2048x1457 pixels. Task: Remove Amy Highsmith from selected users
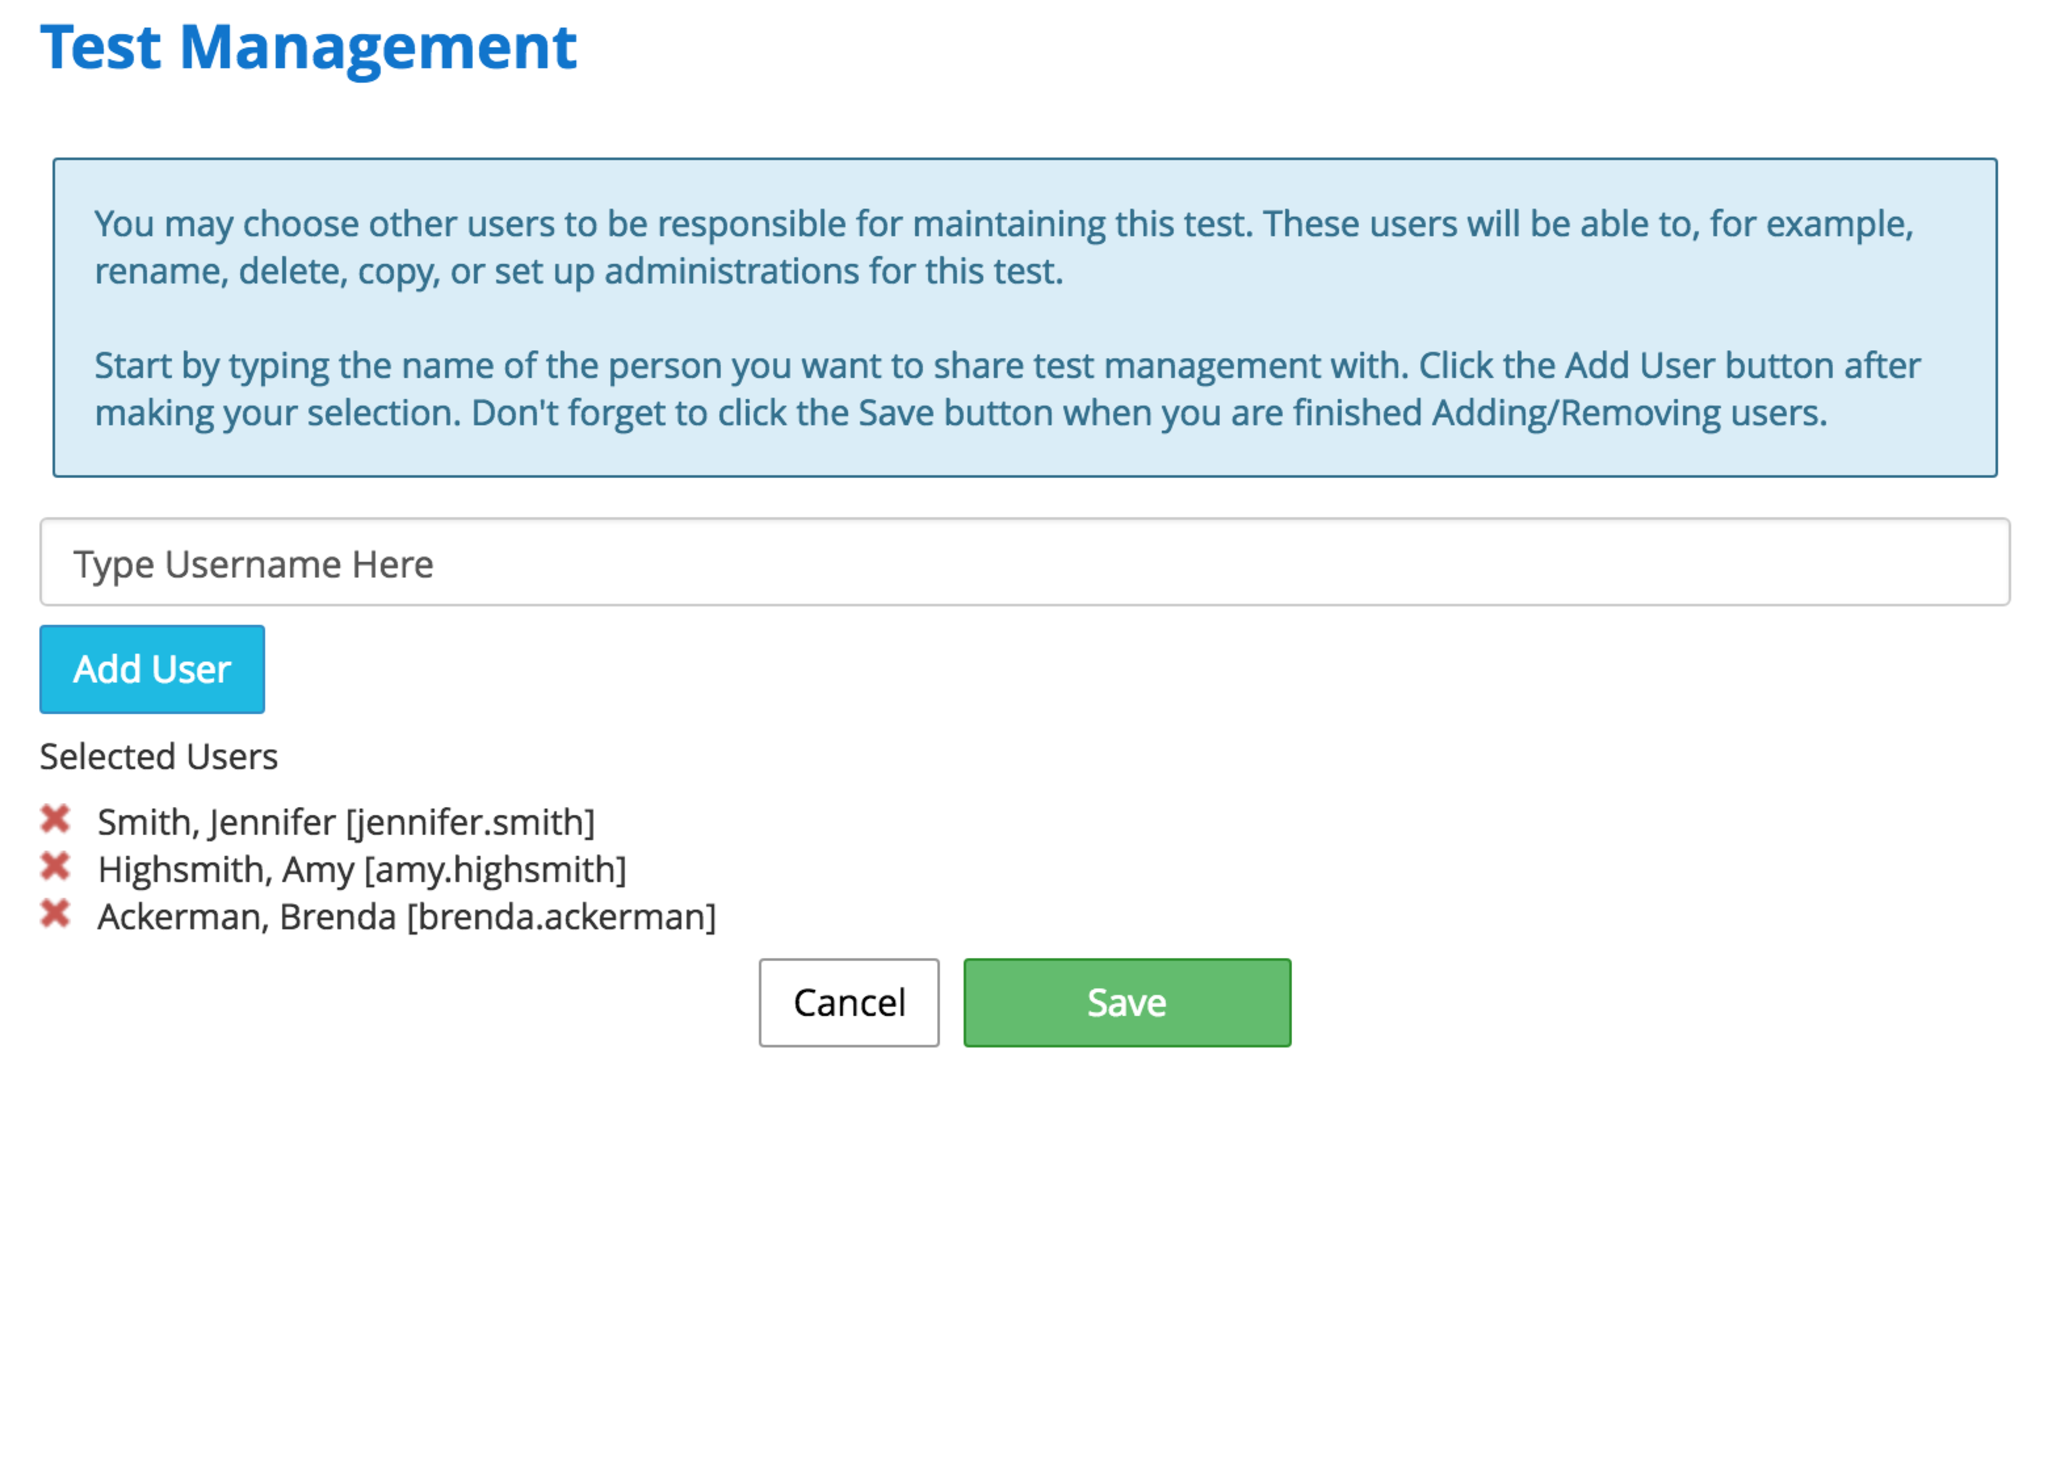pyautogui.click(x=55, y=866)
